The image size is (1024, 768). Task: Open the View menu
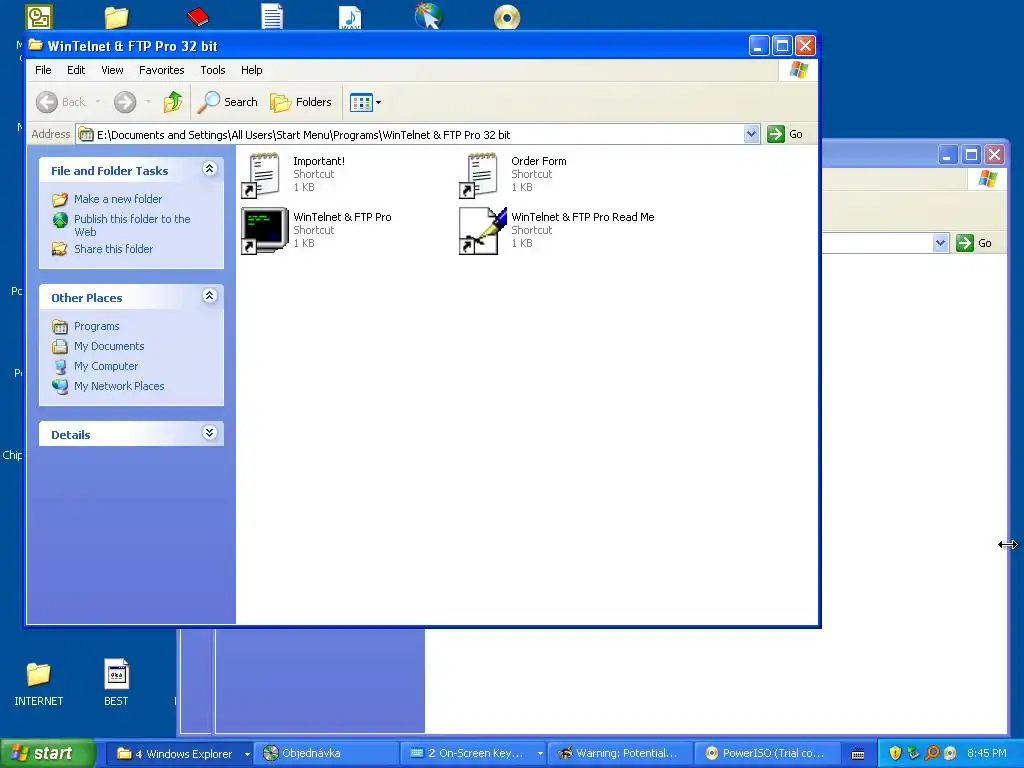(112, 70)
